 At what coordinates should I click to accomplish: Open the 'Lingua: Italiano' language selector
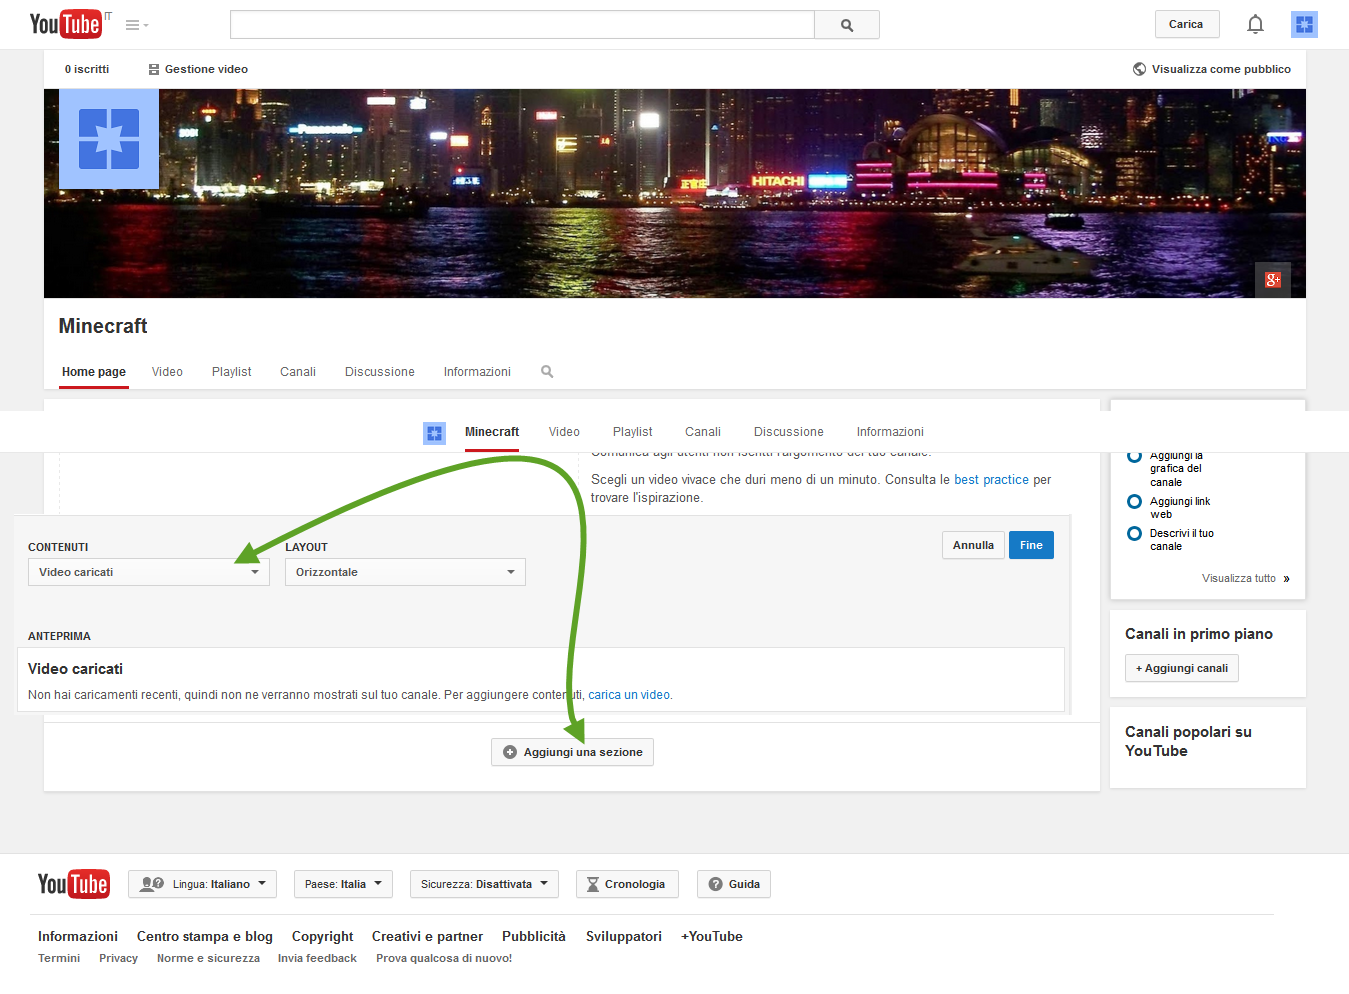202,884
